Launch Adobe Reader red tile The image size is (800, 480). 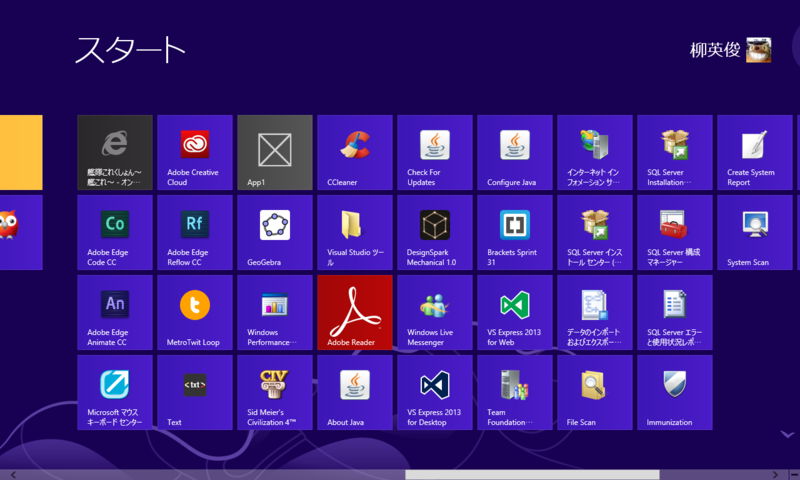355,313
